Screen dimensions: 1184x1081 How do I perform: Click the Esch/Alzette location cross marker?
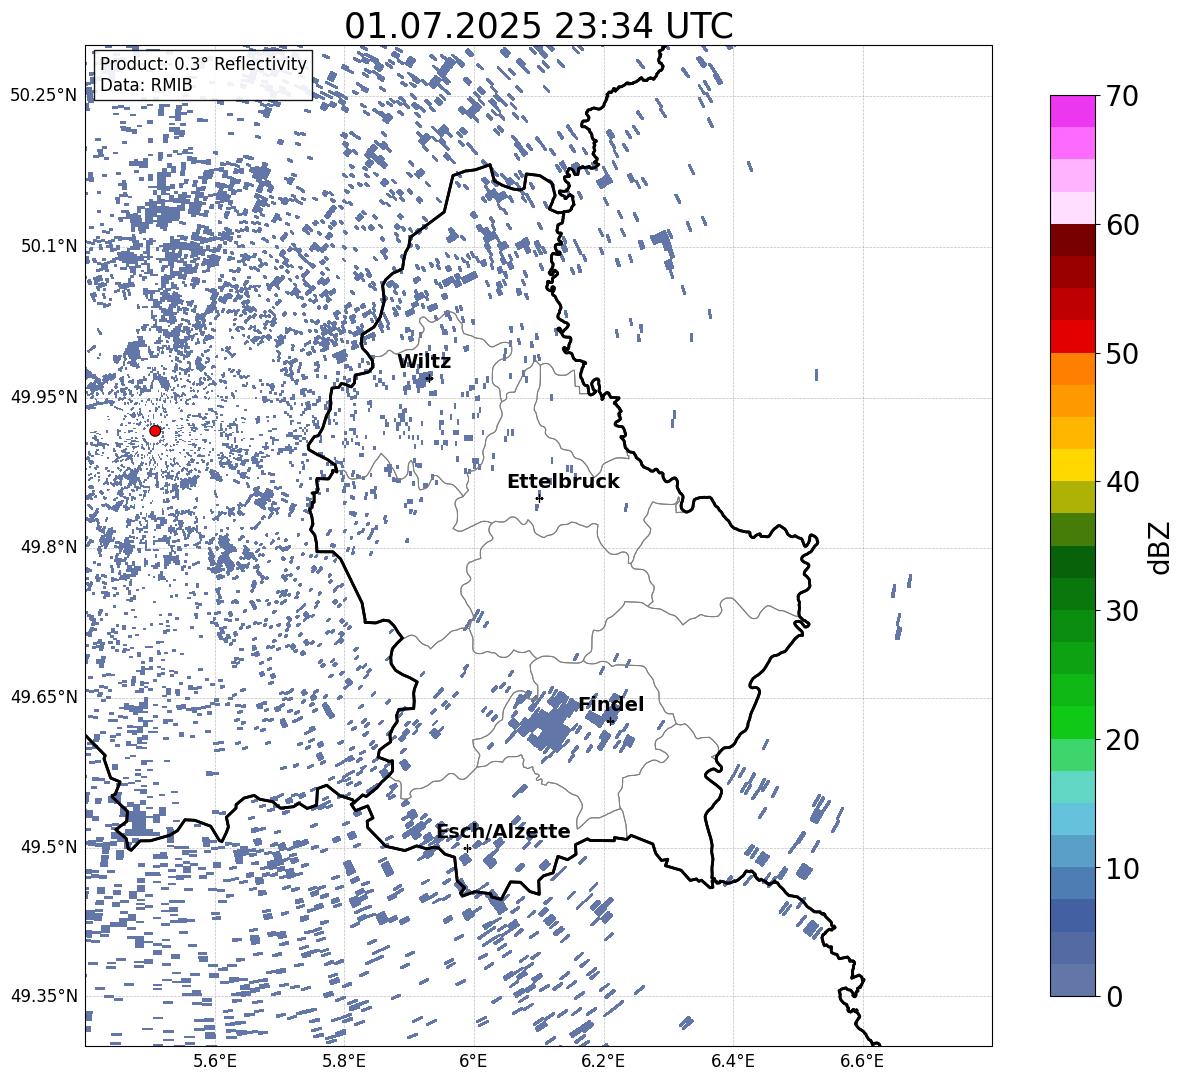tap(467, 848)
